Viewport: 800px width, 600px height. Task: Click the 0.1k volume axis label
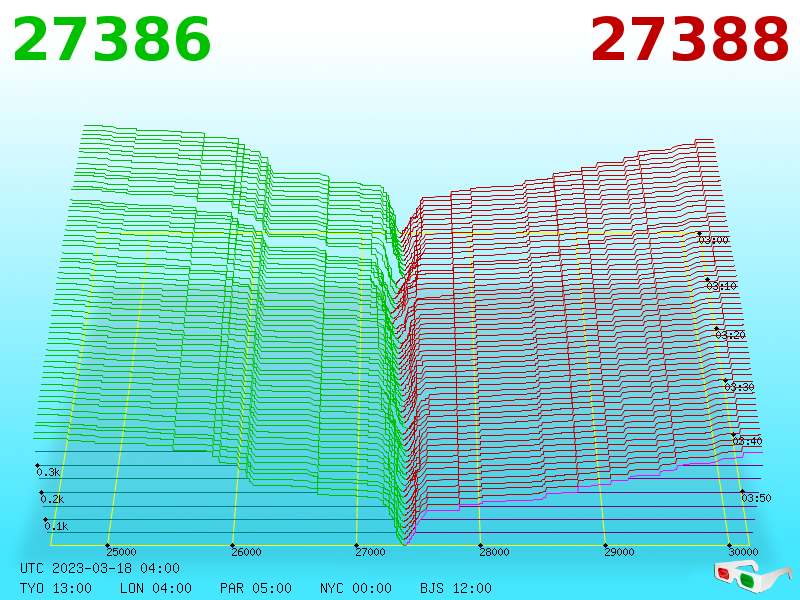click(x=57, y=527)
